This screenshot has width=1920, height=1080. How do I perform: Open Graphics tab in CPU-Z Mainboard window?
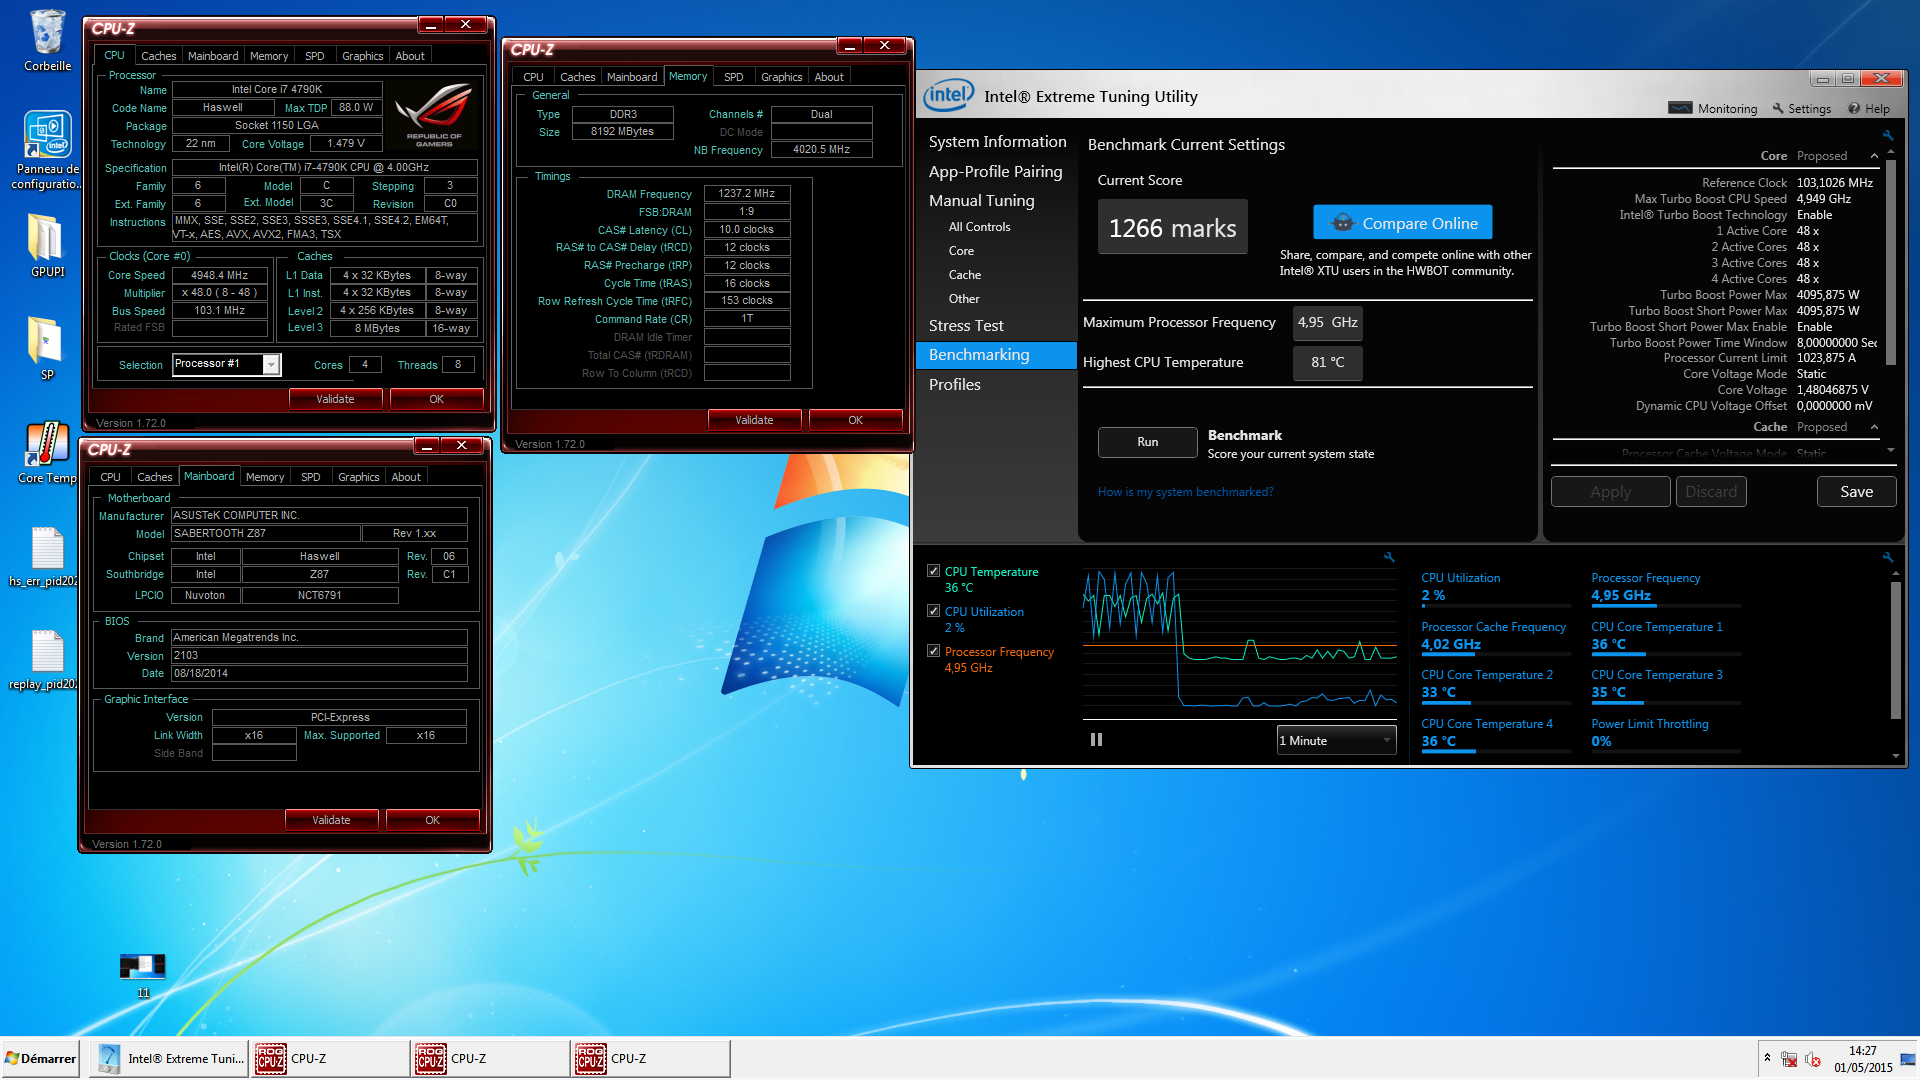(x=358, y=477)
